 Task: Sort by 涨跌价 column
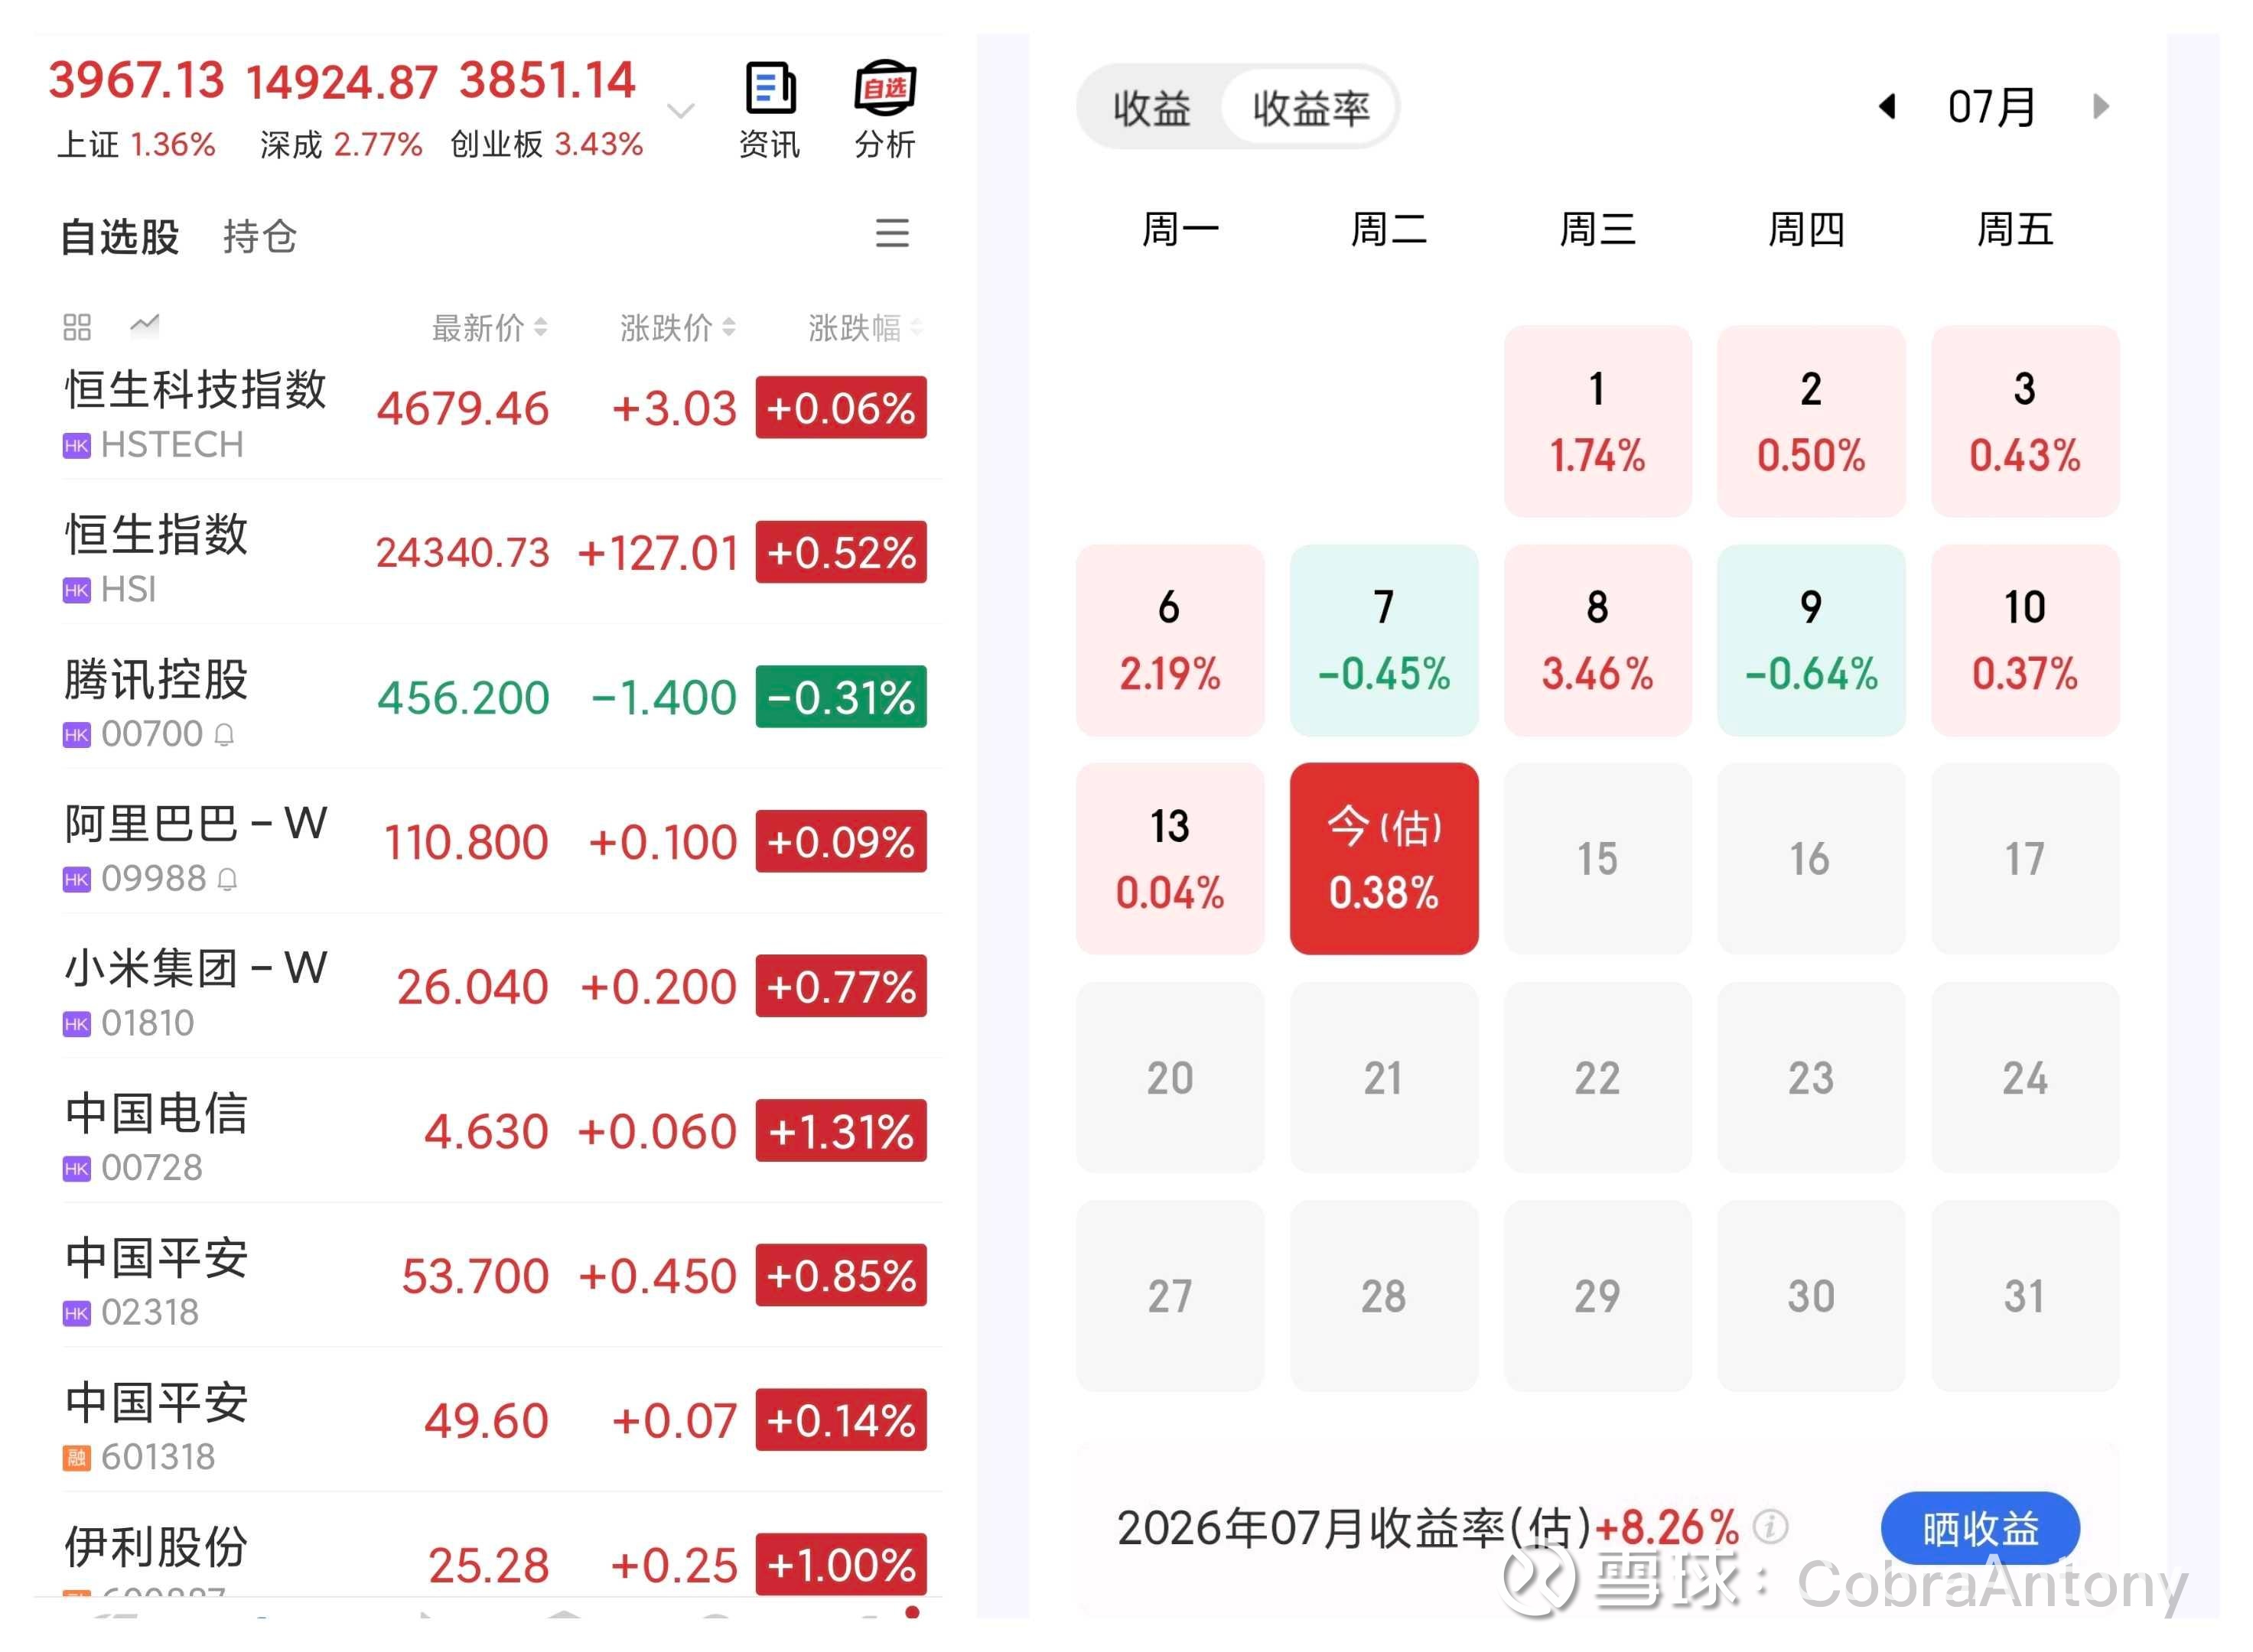[677, 327]
